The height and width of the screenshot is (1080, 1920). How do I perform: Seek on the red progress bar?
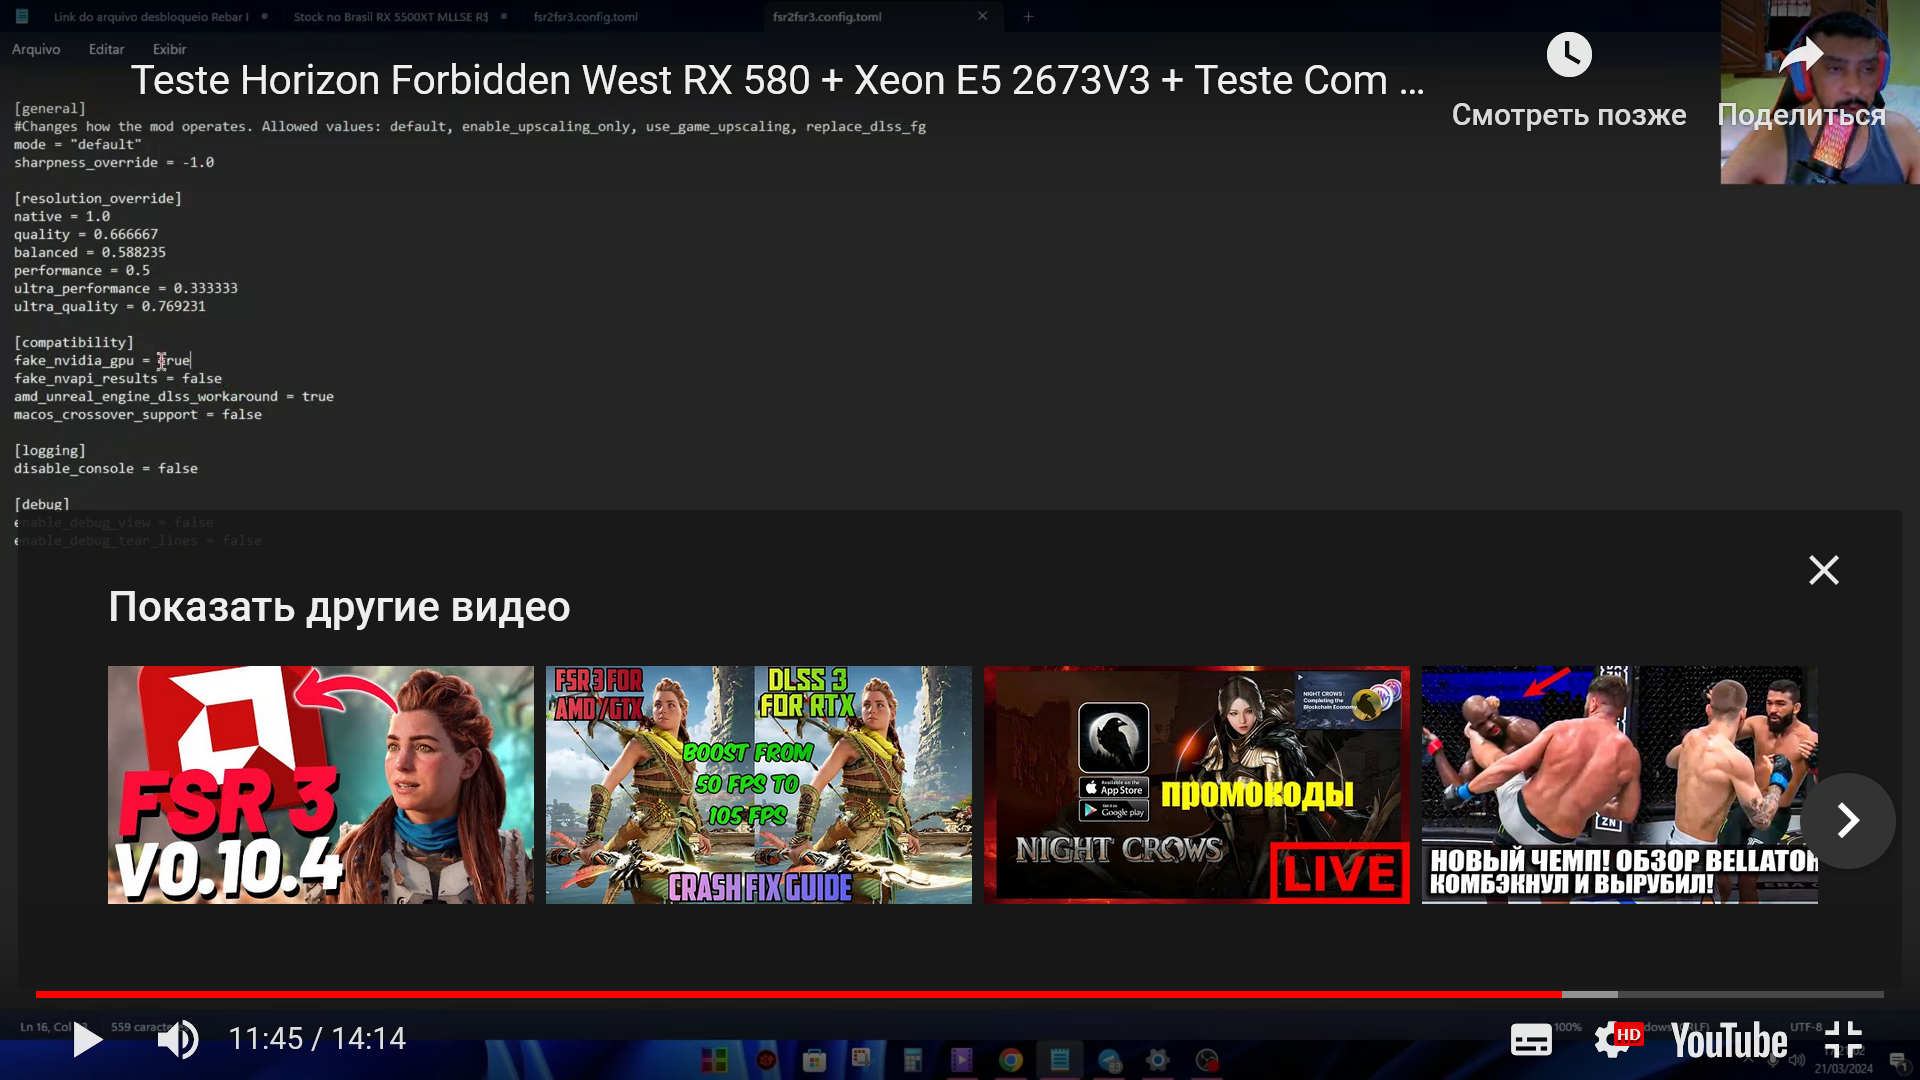point(800,994)
